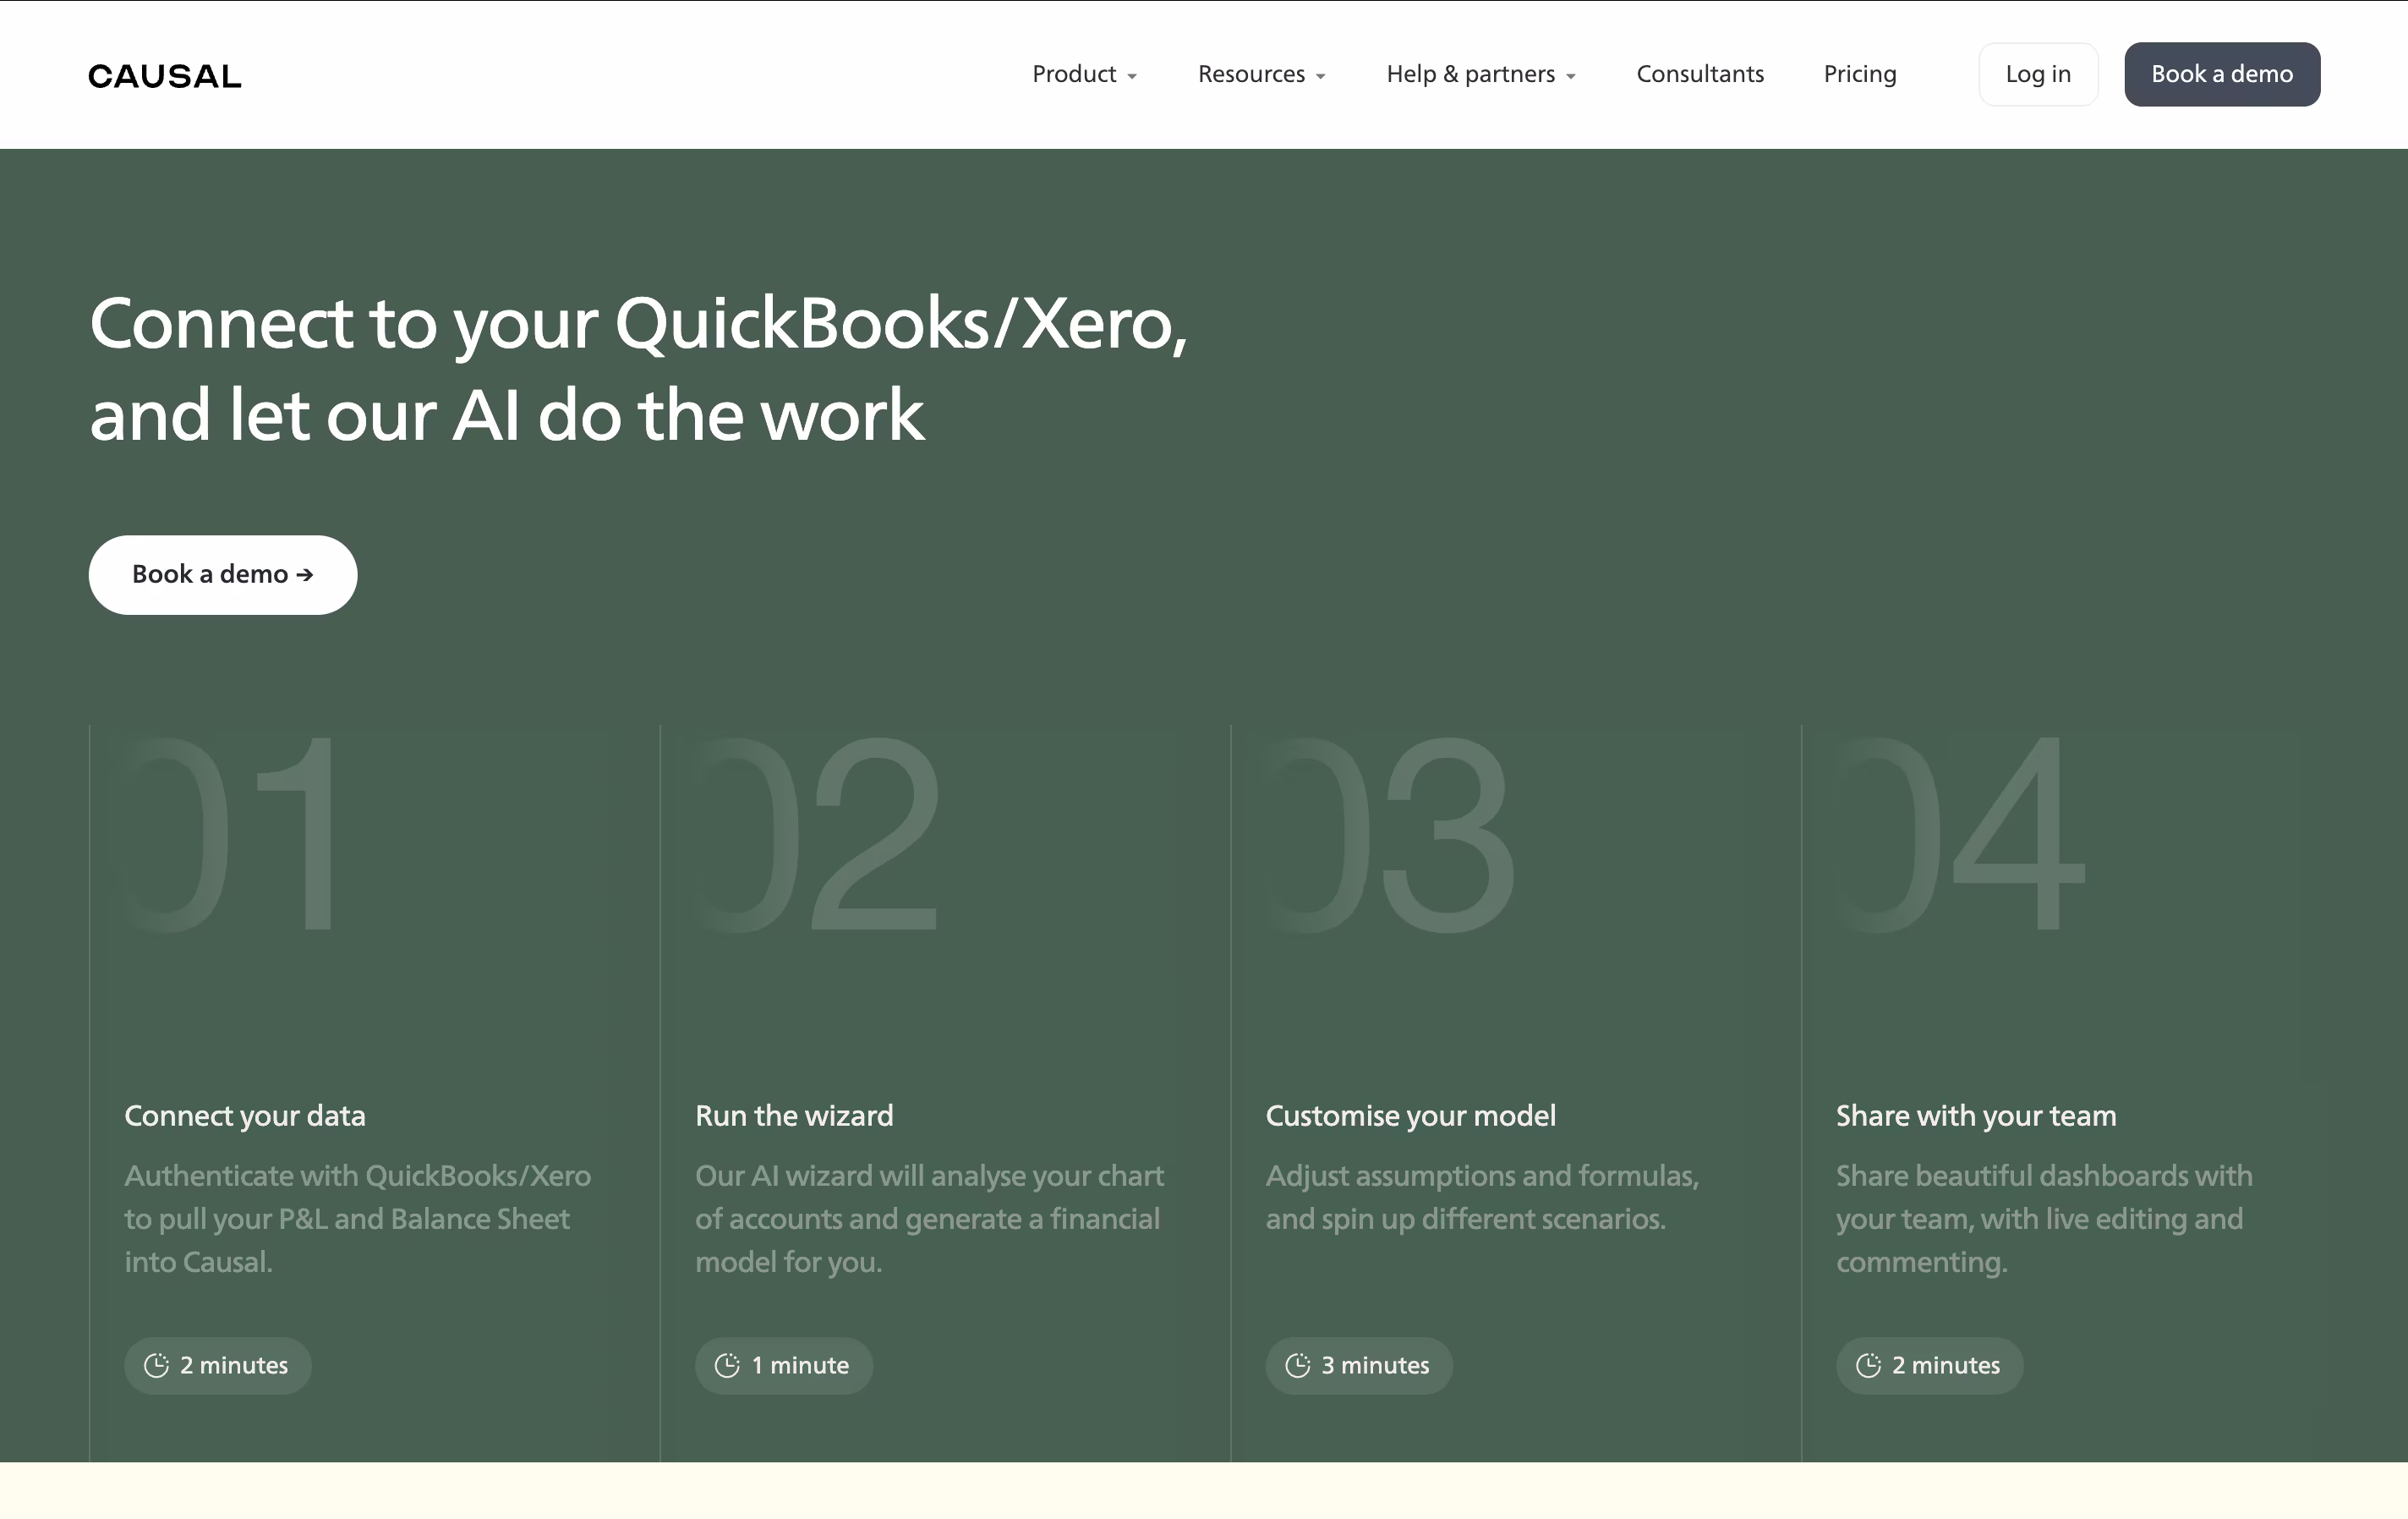Viewport: 2408px width, 1519px height.
Task: Open the Help & partners menu
Action: [1481, 74]
